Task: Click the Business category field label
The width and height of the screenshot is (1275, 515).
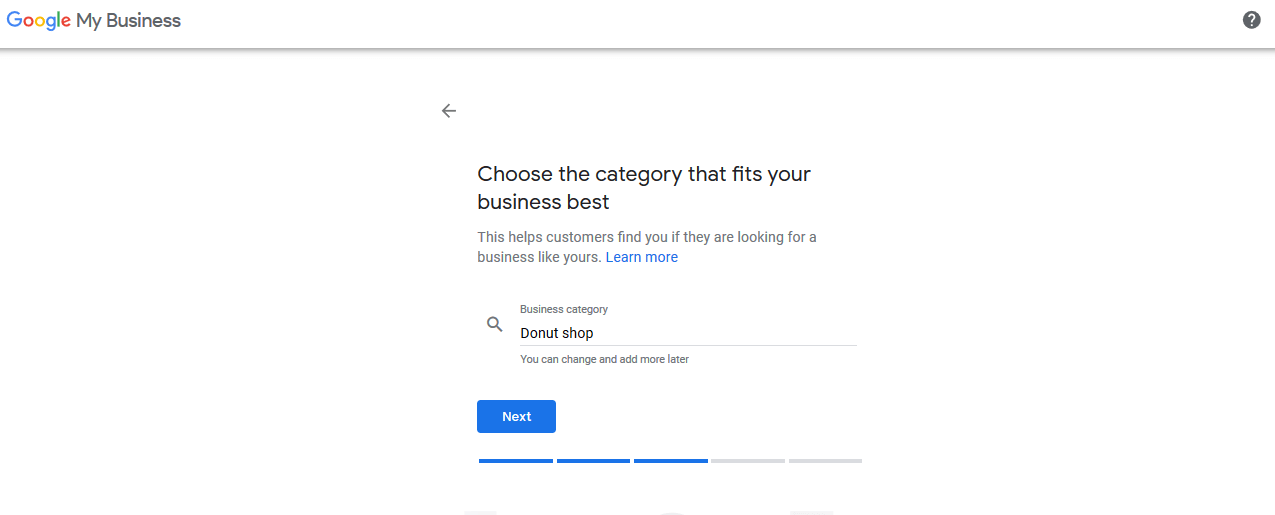Action: tap(564, 309)
